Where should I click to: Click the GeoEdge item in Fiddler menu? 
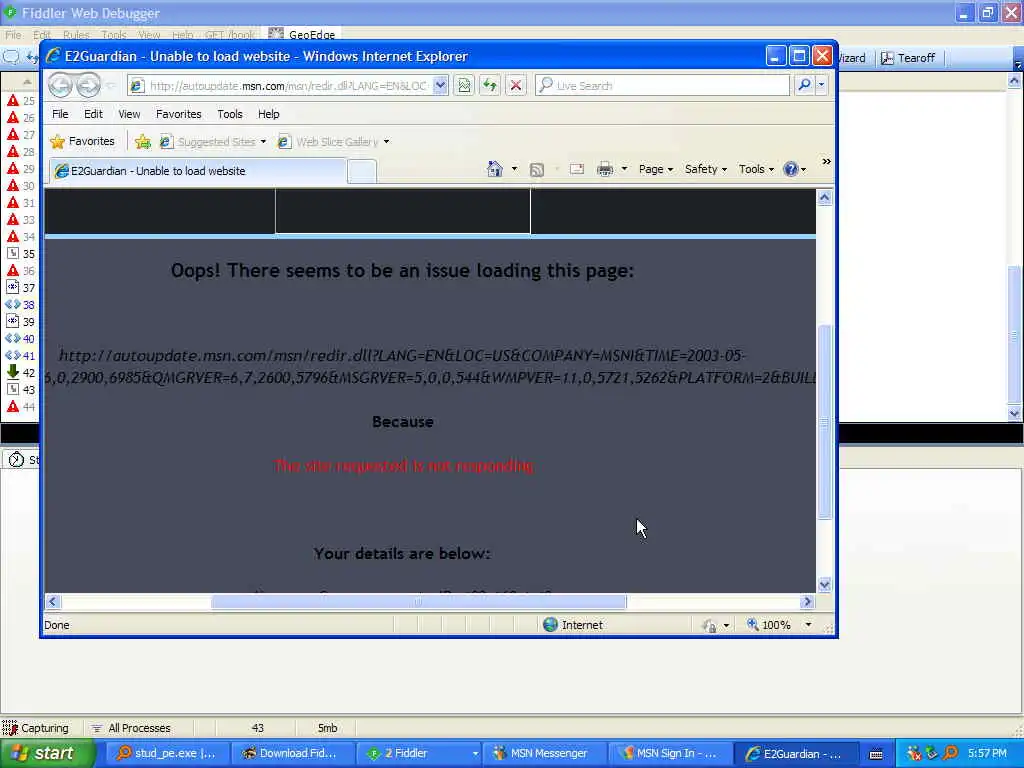coord(303,35)
